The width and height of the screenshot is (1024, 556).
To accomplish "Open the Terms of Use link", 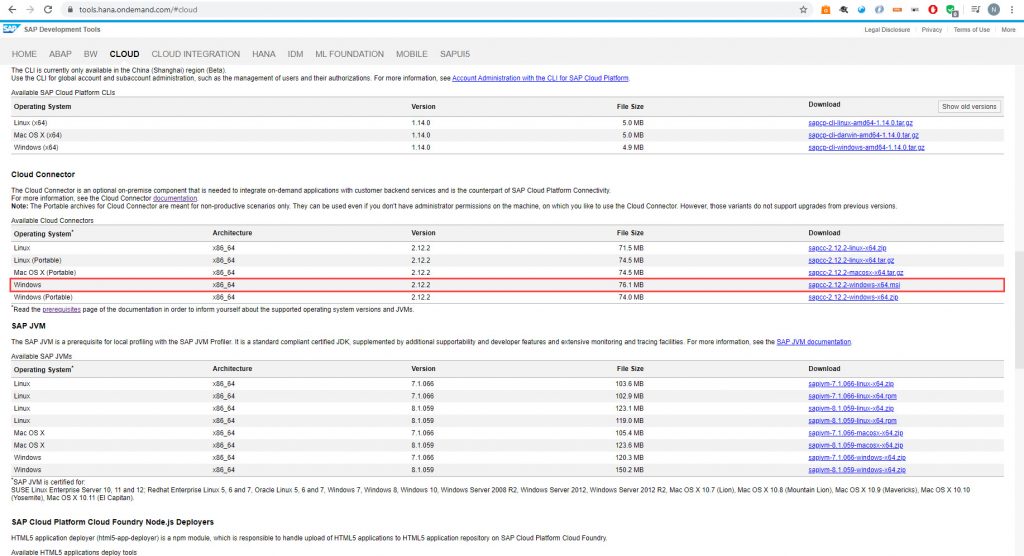I will point(971,30).
